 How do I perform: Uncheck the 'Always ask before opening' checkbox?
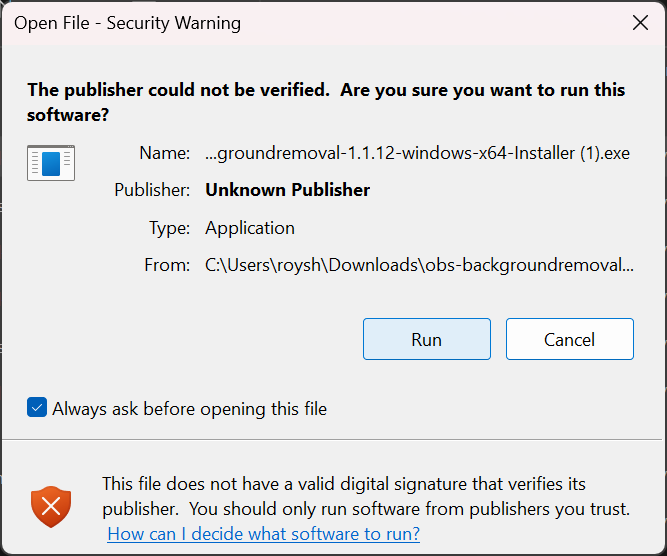coord(37,408)
